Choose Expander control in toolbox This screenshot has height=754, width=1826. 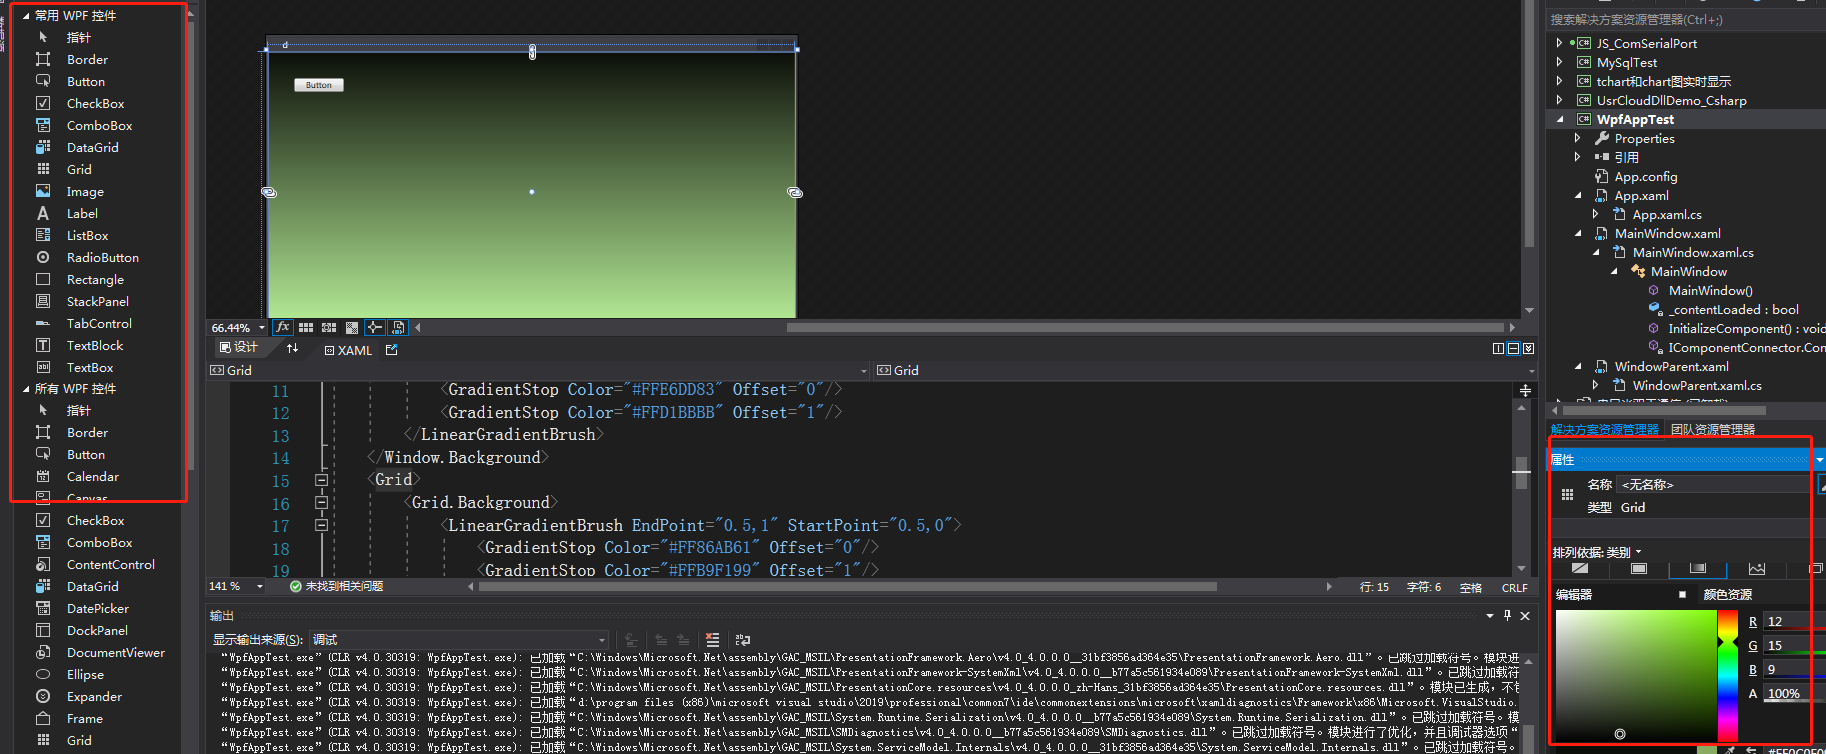click(94, 696)
